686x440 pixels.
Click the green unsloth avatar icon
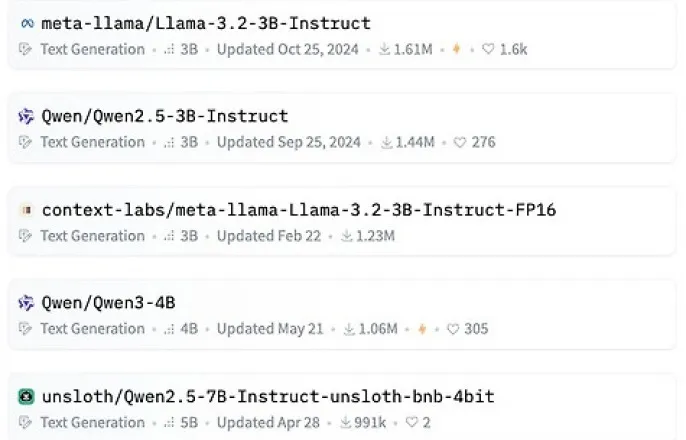(x=26, y=397)
